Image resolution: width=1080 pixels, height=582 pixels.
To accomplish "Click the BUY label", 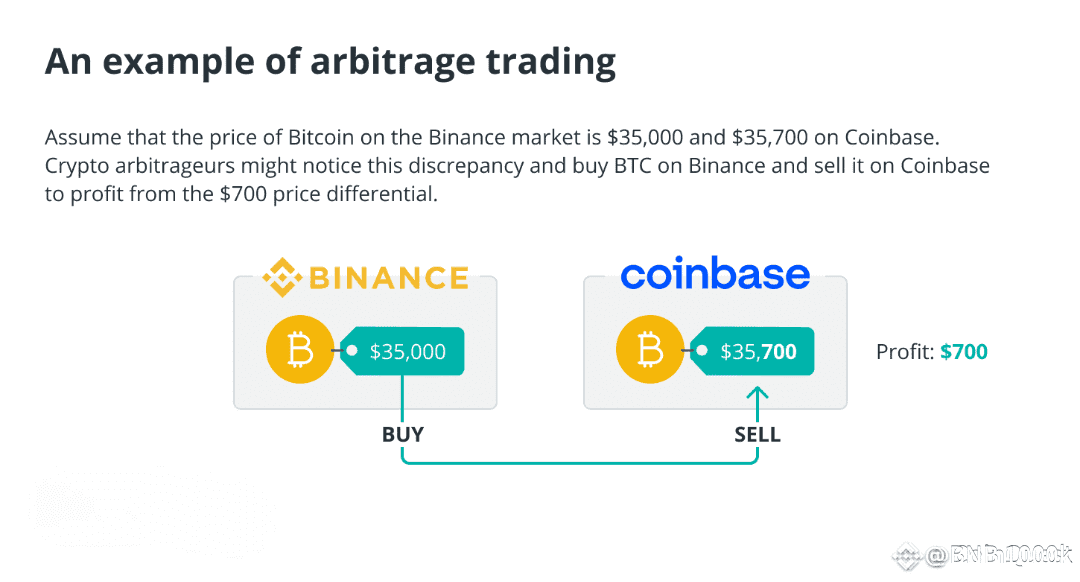I will [x=403, y=435].
